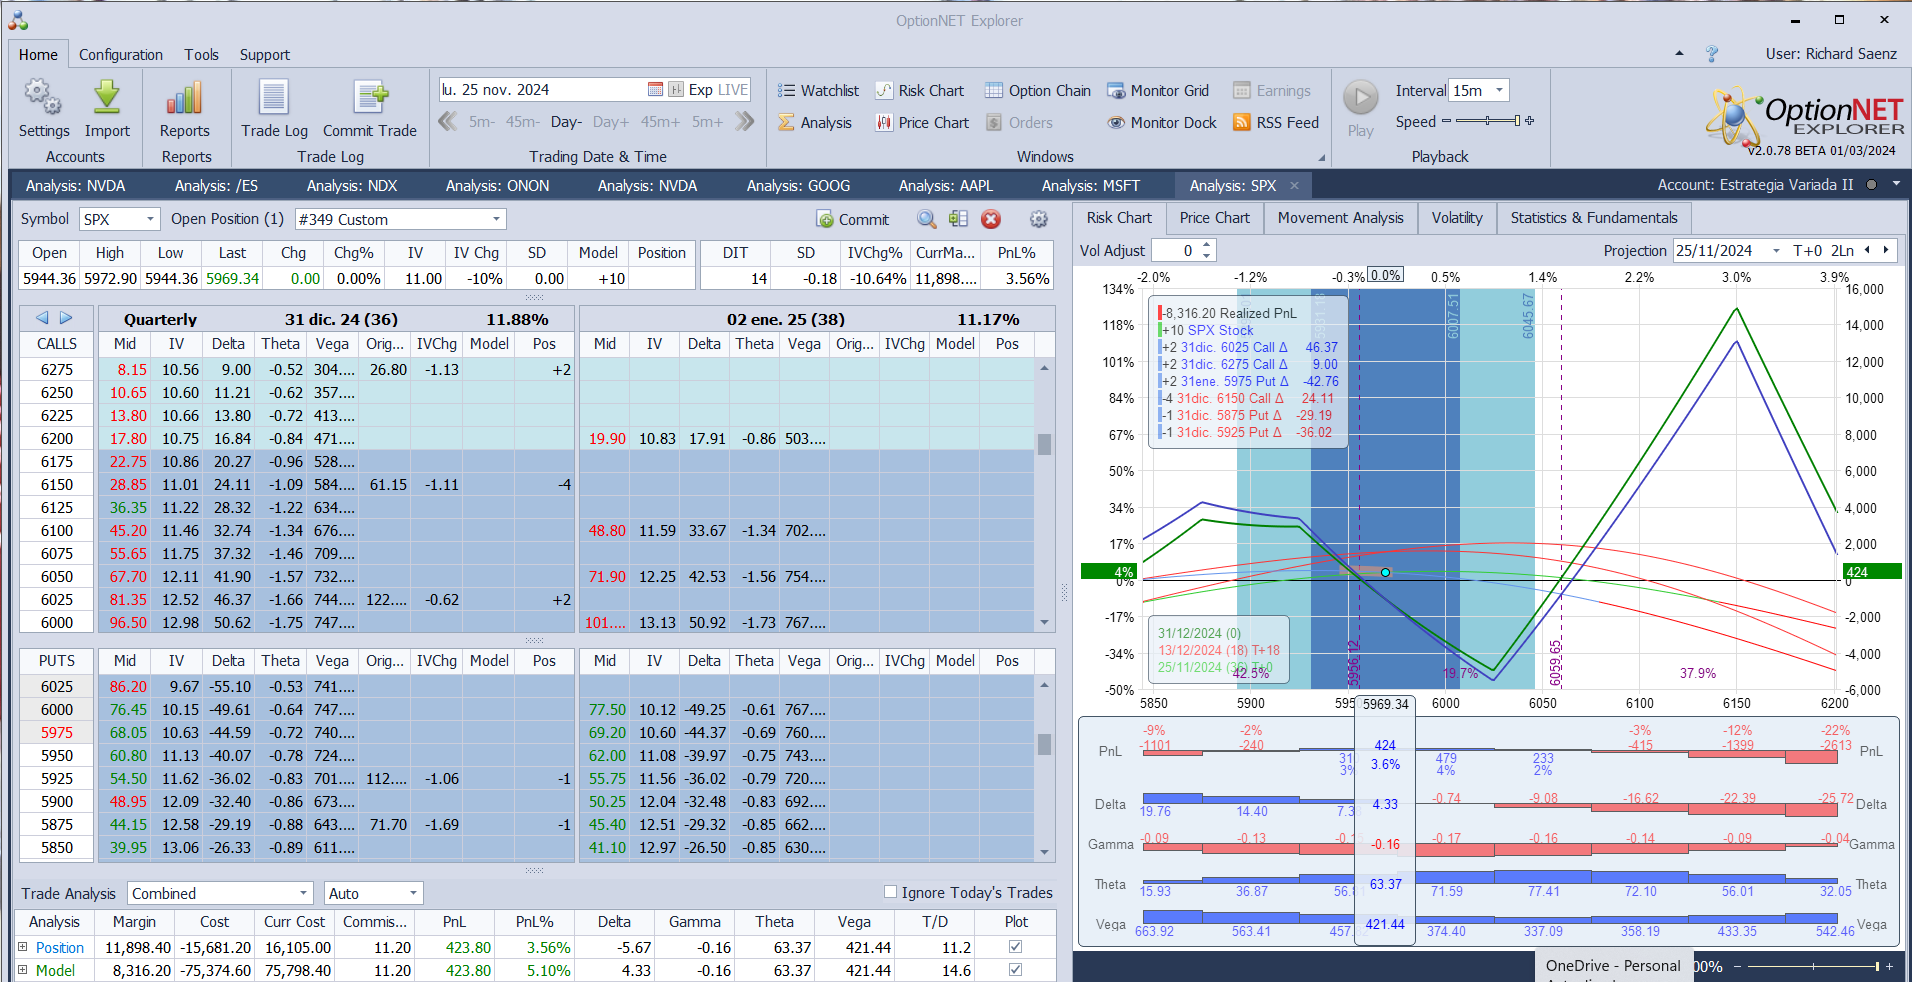
Task: Click the Commit button
Action: click(852, 220)
